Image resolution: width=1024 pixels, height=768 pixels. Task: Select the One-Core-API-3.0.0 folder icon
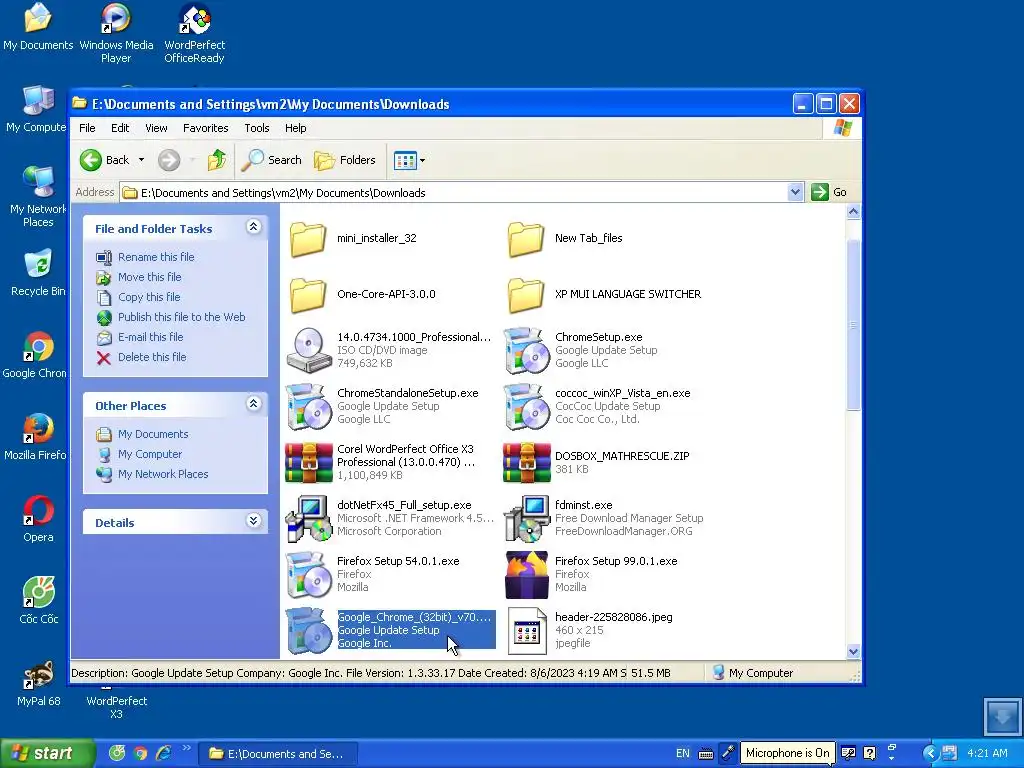click(308, 295)
